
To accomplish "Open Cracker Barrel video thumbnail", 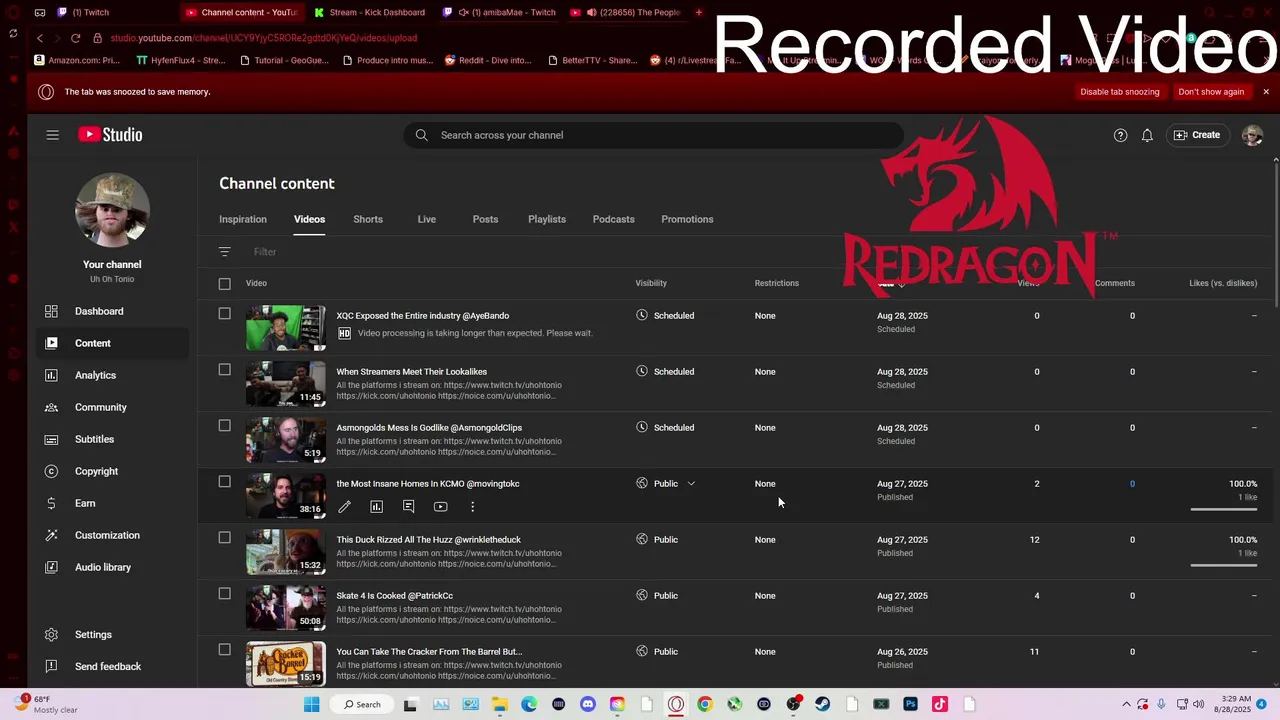I will (286, 664).
